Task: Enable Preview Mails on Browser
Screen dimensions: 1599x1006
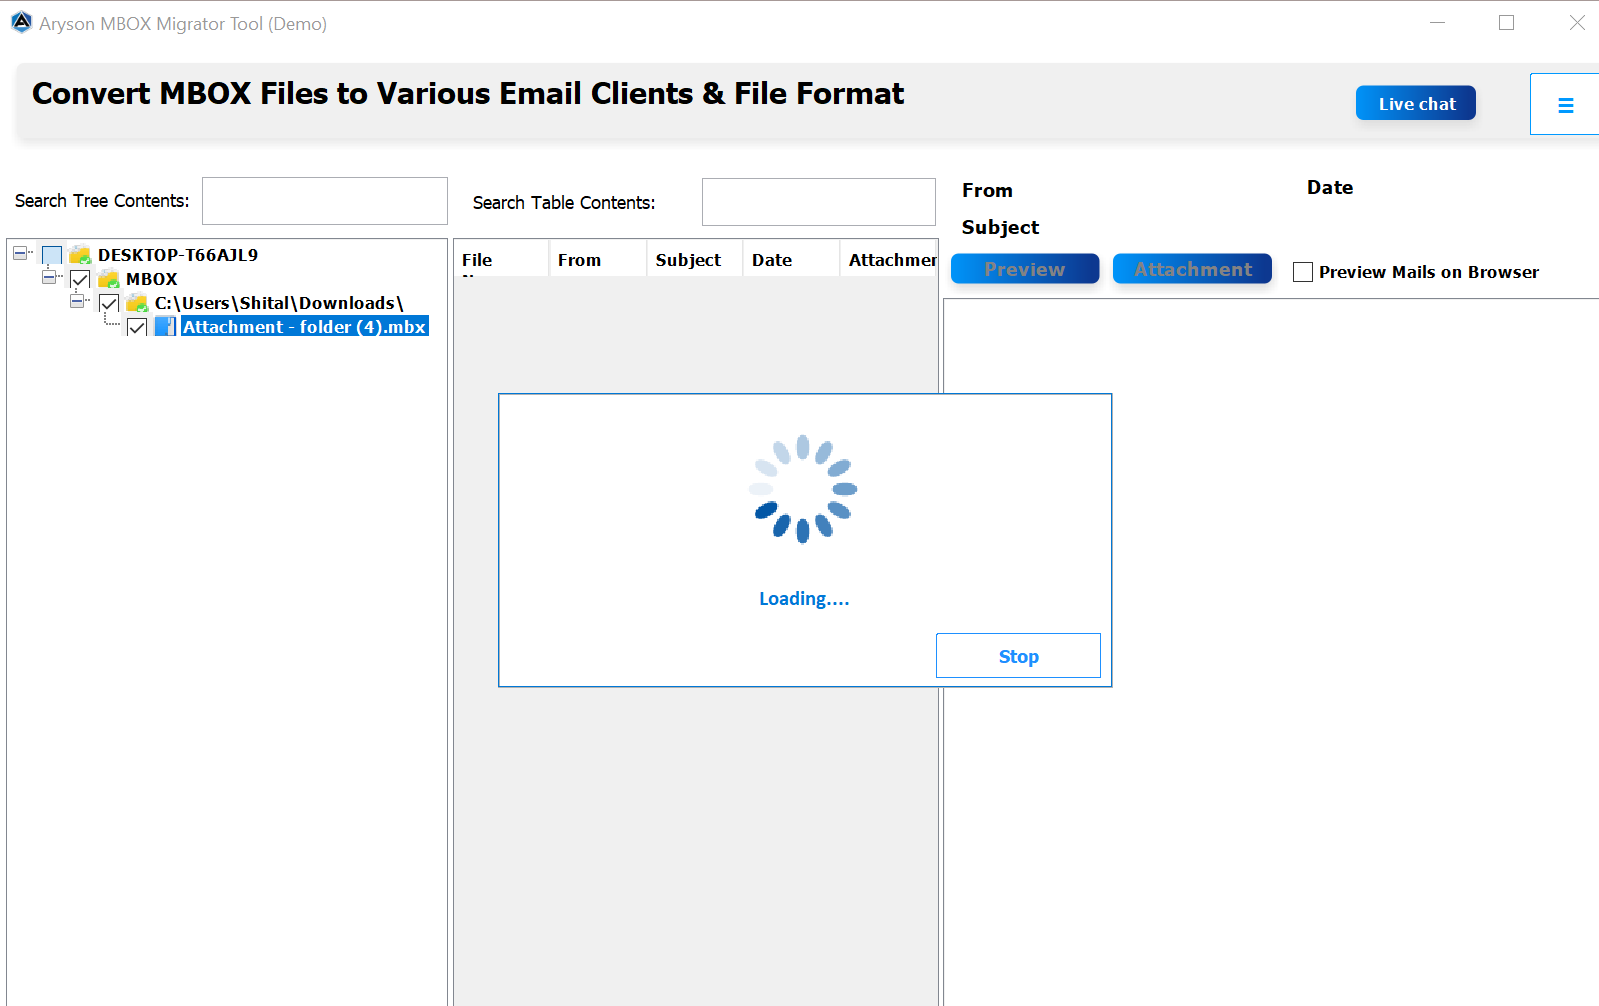Action: coord(1302,272)
